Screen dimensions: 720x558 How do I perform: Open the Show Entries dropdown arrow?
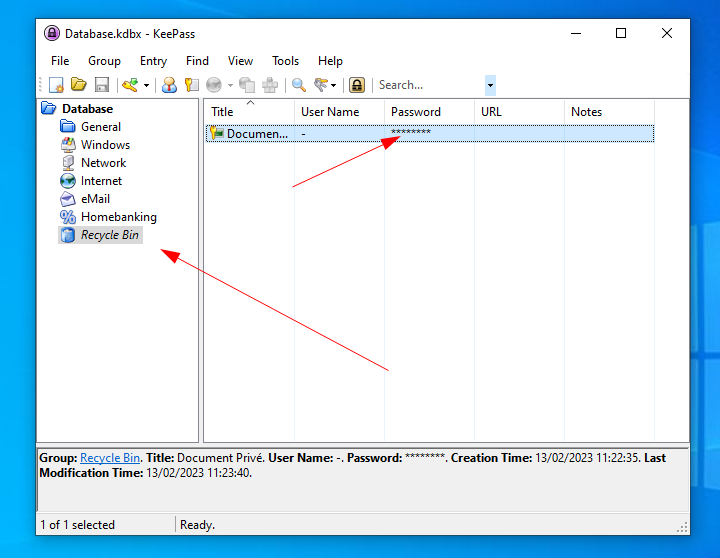click(x=334, y=86)
